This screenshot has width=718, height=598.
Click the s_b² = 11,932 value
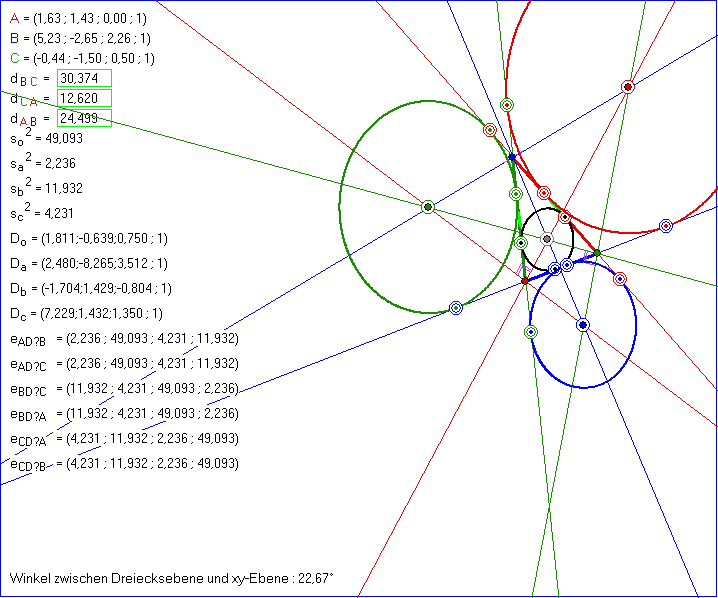pyautogui.click(x=46, y=188)
